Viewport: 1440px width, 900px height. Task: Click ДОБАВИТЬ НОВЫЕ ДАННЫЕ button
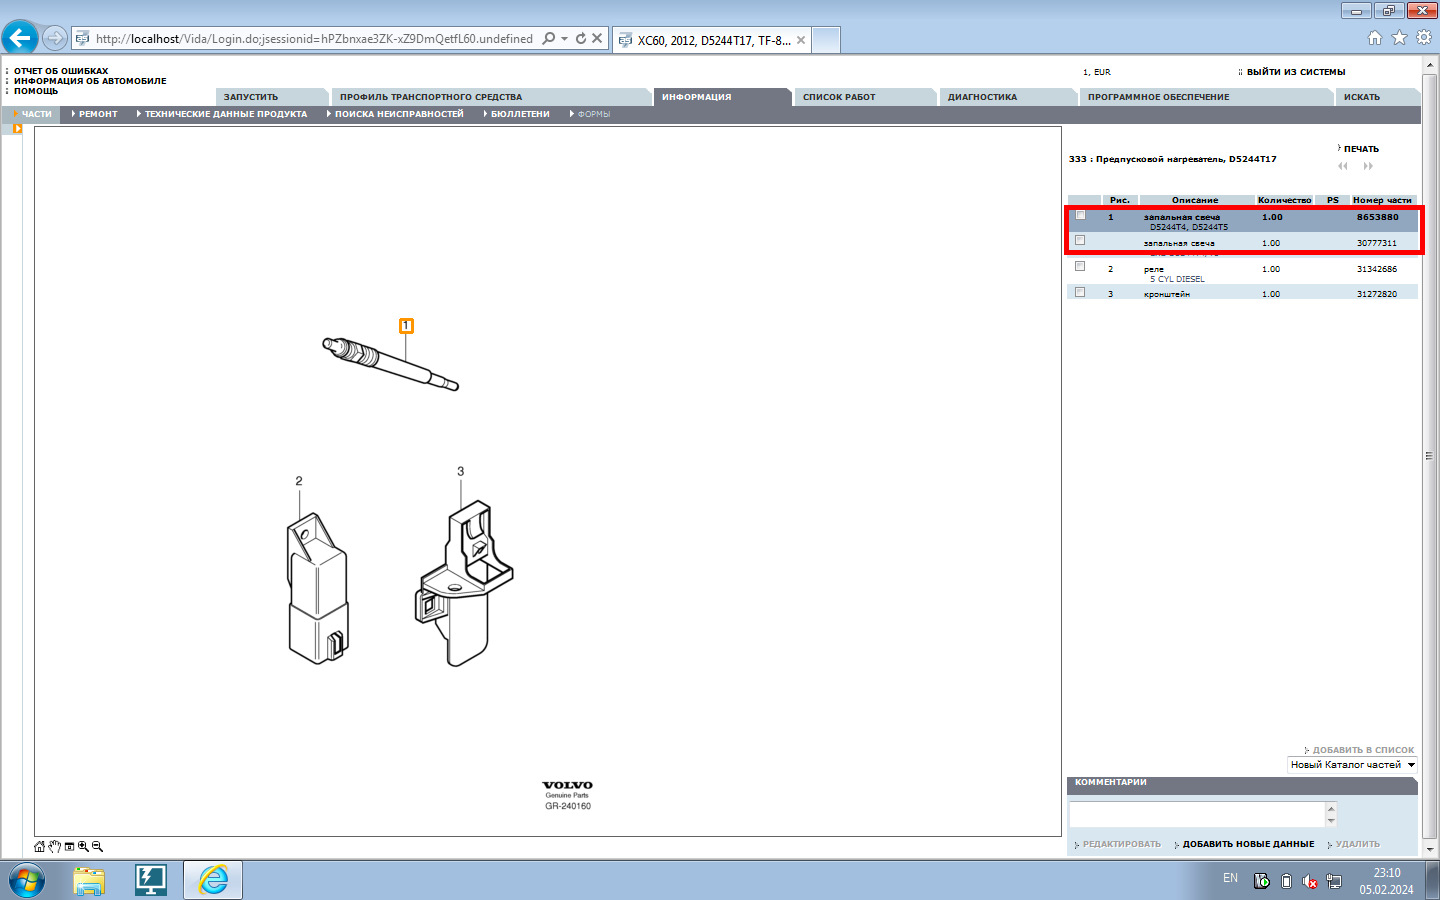pyautogui.click(x=1248, y=844)
